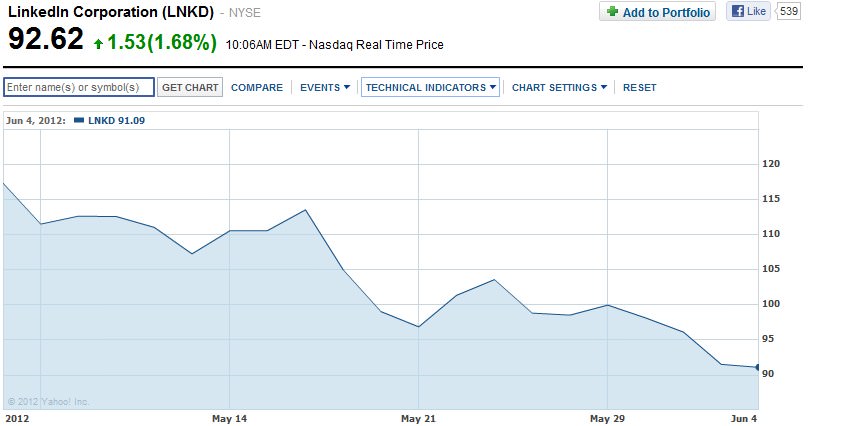This screenshot has width=848, height=426.
Task: Click the May 29 date axis label
Action: tap(606, 418)
